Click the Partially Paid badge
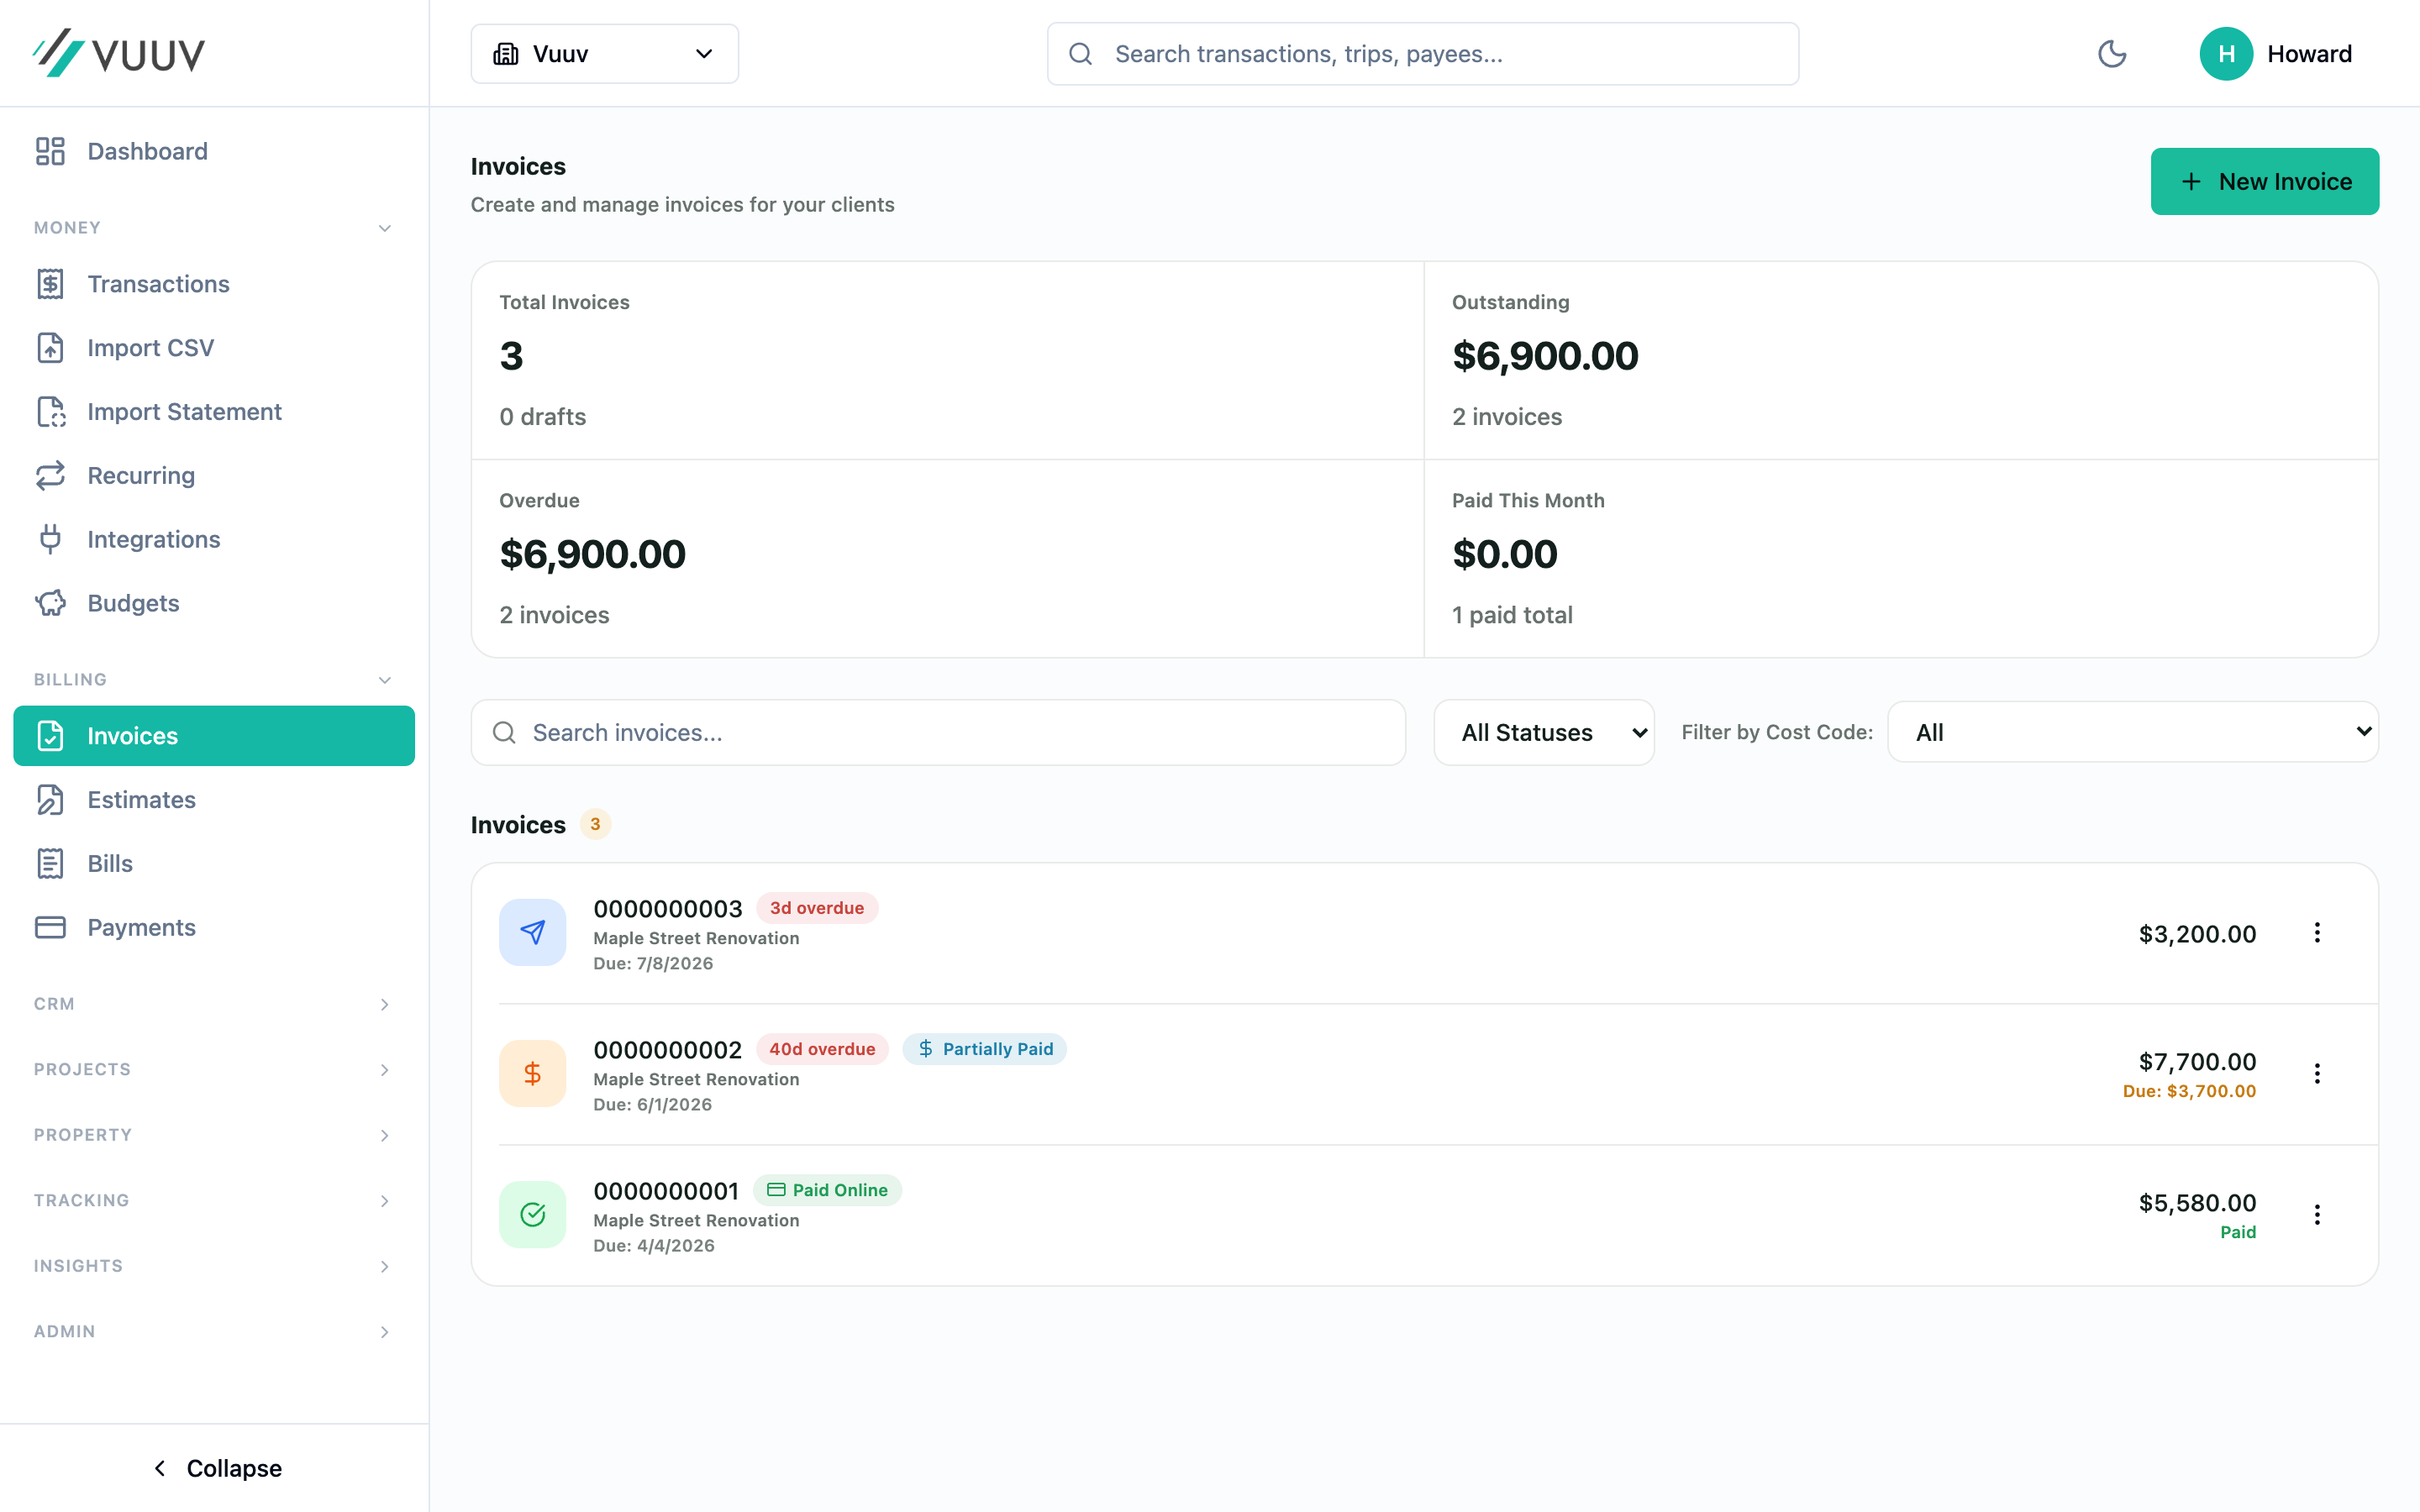This screenshot has height=1512, width=2420. click(x=984, y=1049)
